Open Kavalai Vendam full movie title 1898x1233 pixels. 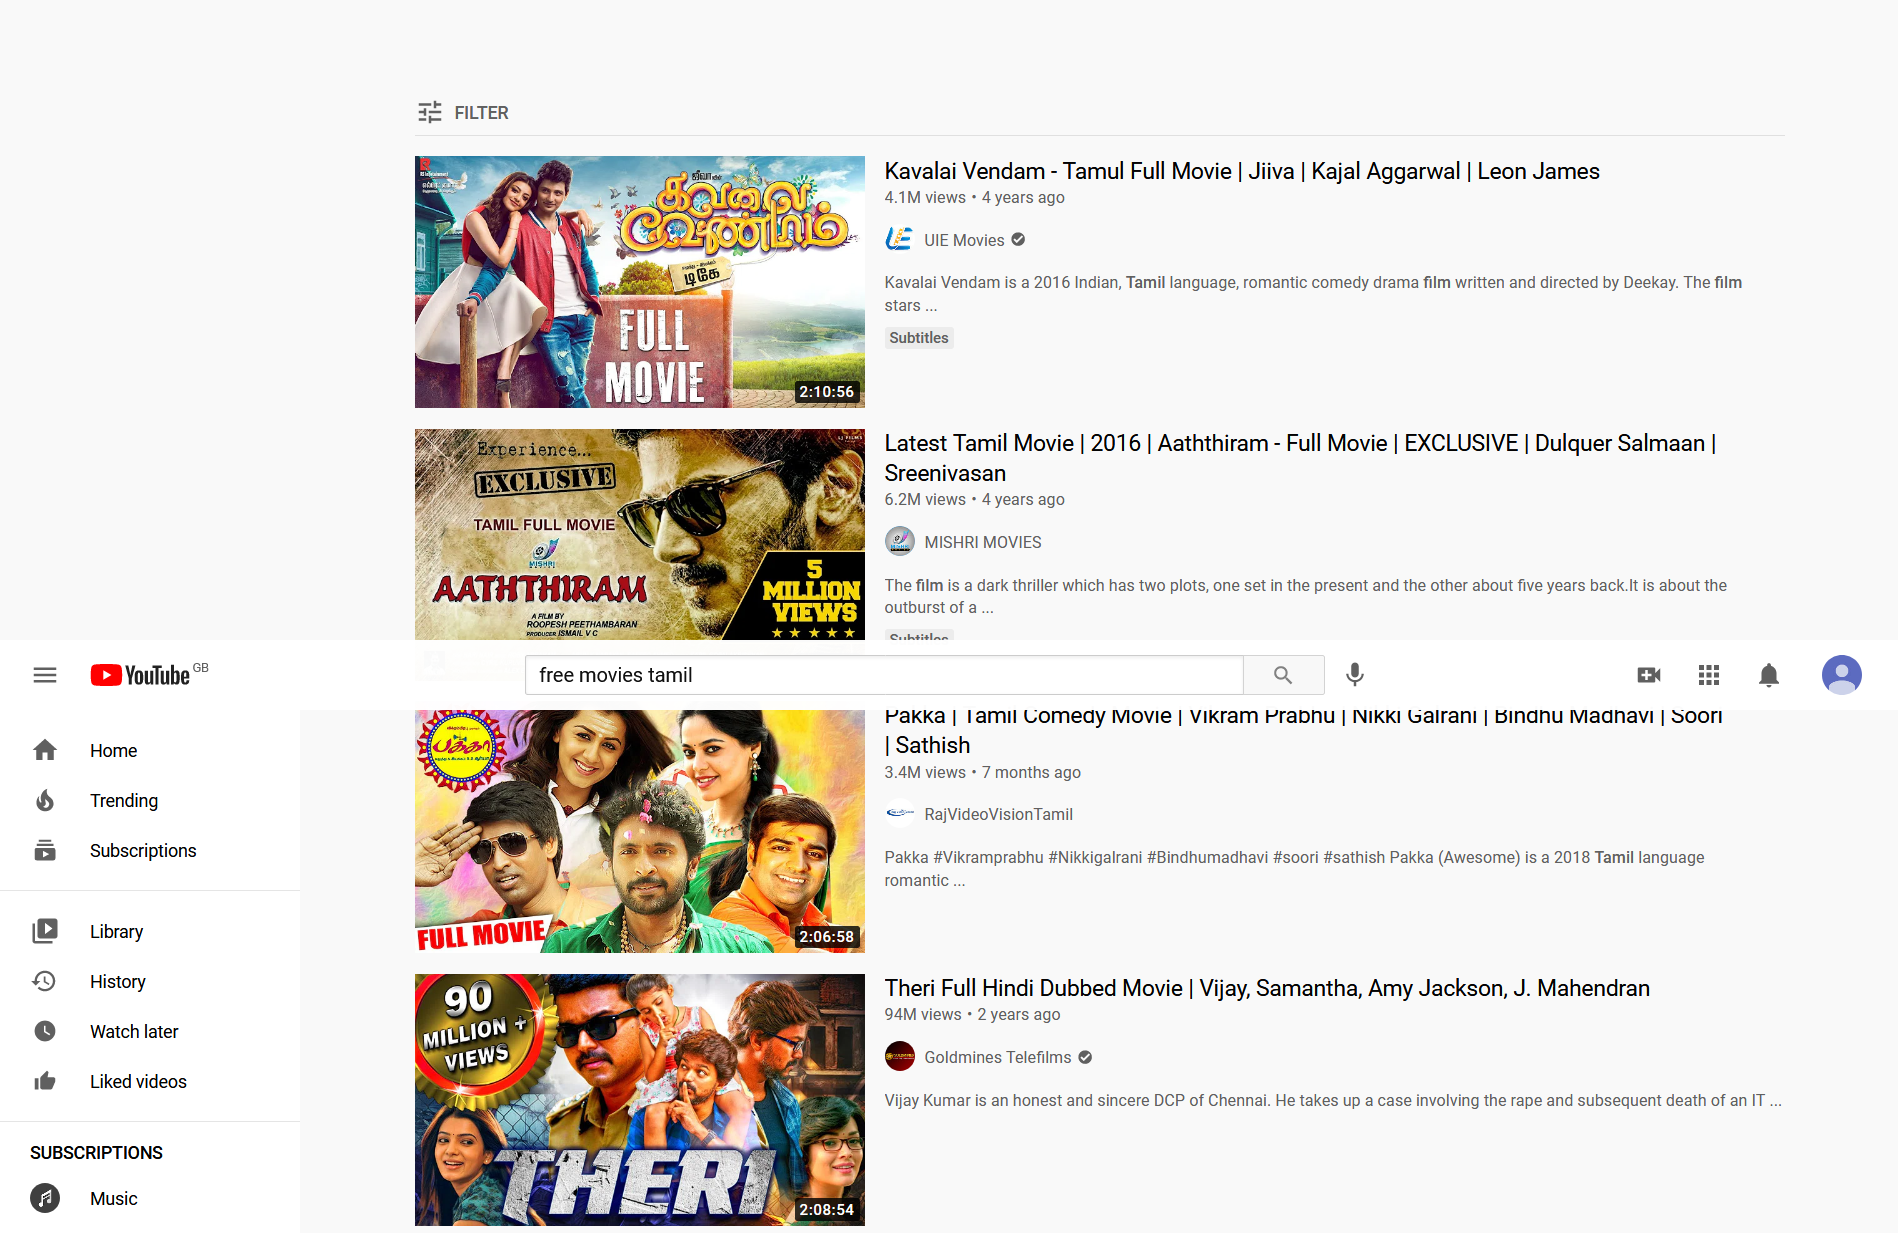[x=1242, y=171]
